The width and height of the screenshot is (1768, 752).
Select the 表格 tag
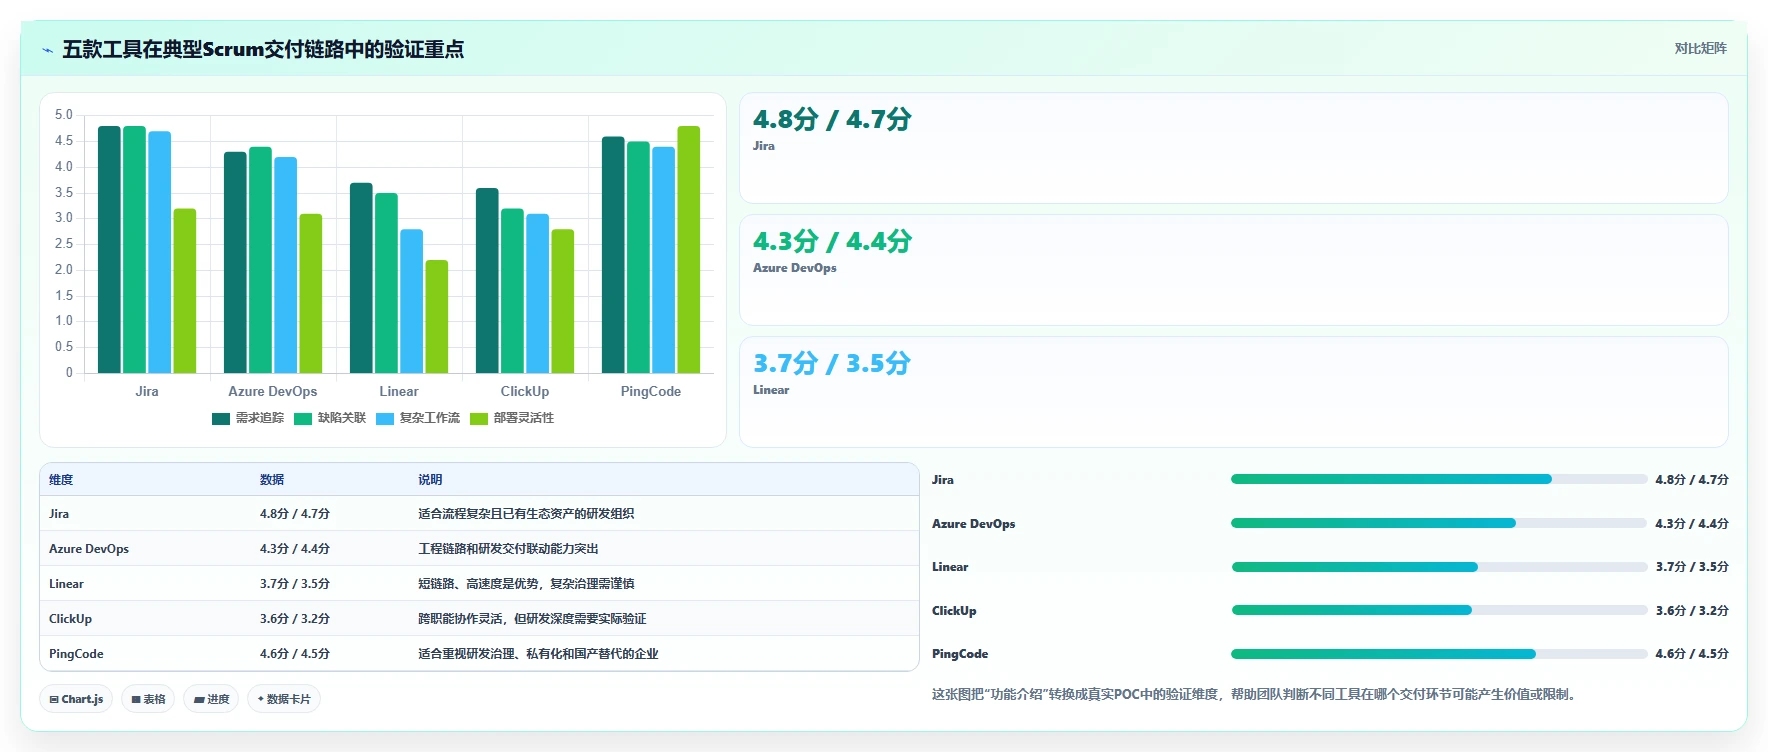[148, 699]
